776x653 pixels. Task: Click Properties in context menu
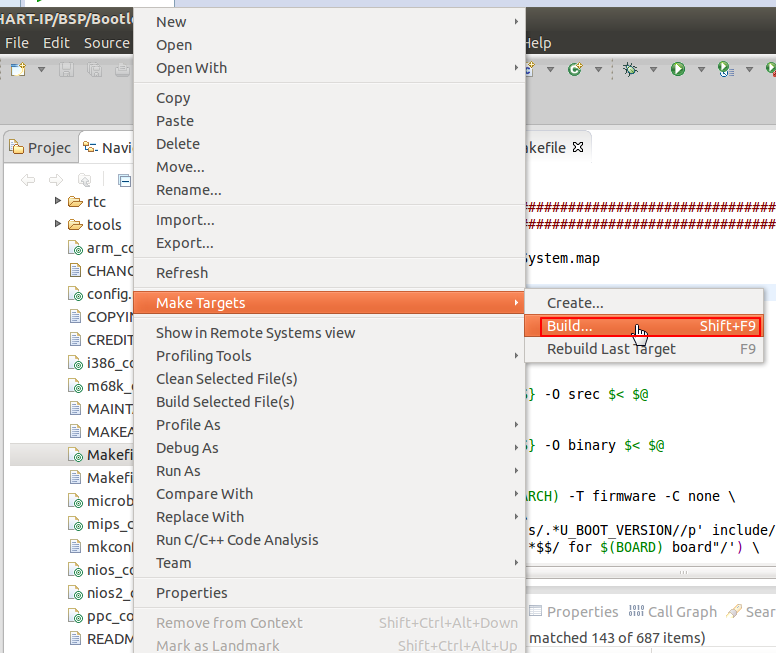pos(330,593)
